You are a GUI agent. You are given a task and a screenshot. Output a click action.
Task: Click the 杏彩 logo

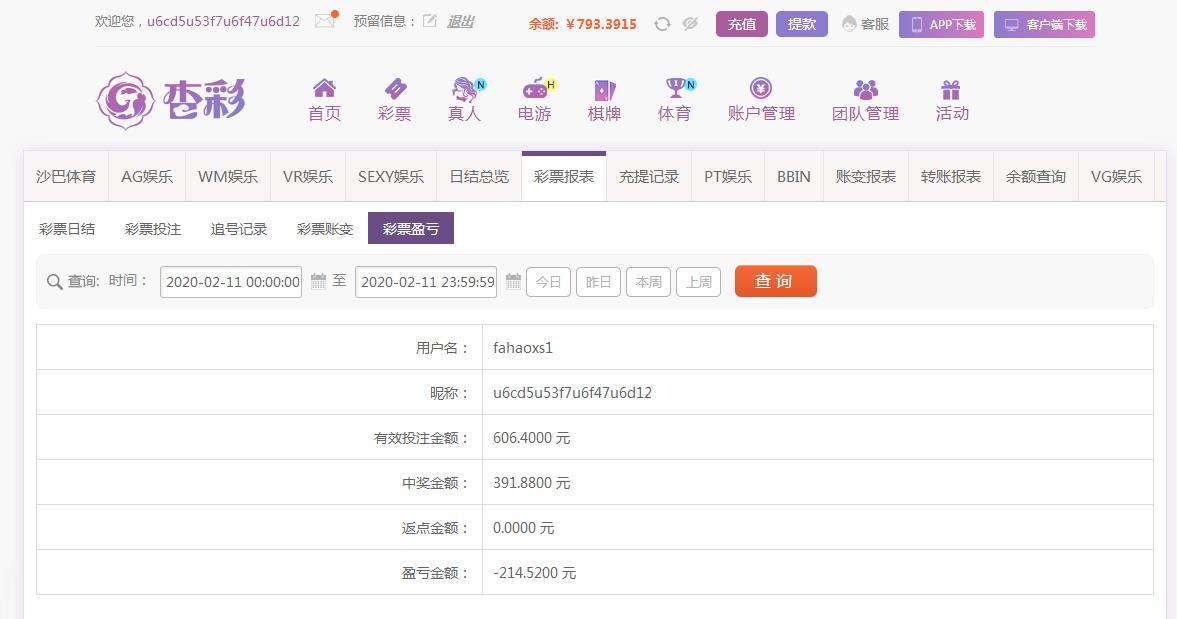pyautogui.click(x=171, y=100)
